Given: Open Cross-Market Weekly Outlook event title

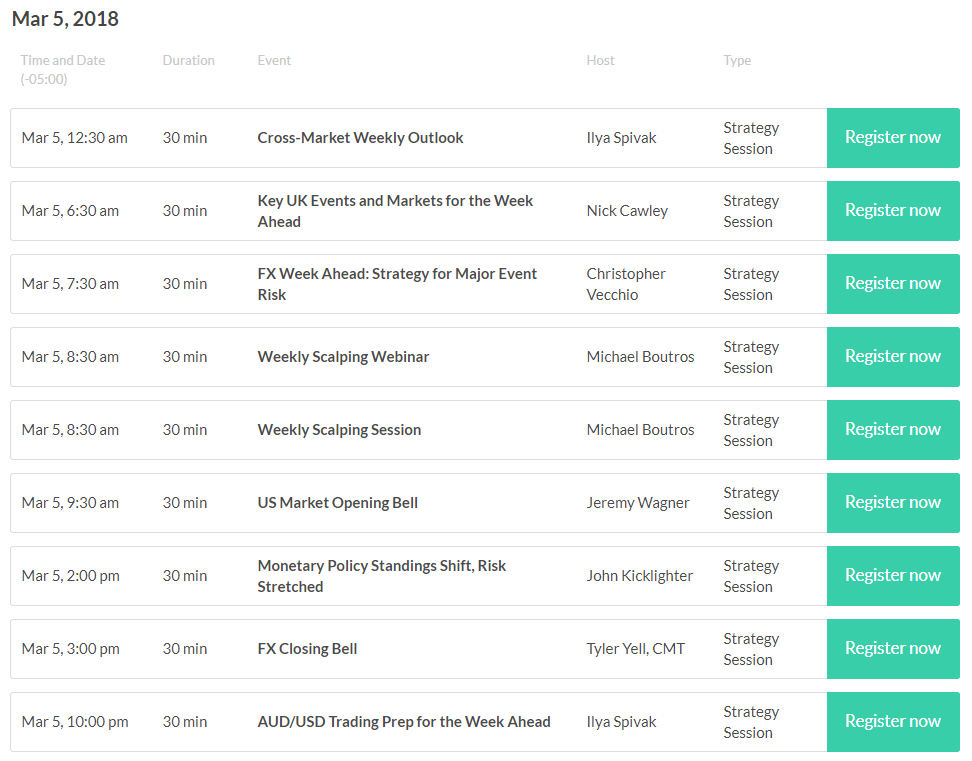Looking at the screenshot, I should pos(360,138).
